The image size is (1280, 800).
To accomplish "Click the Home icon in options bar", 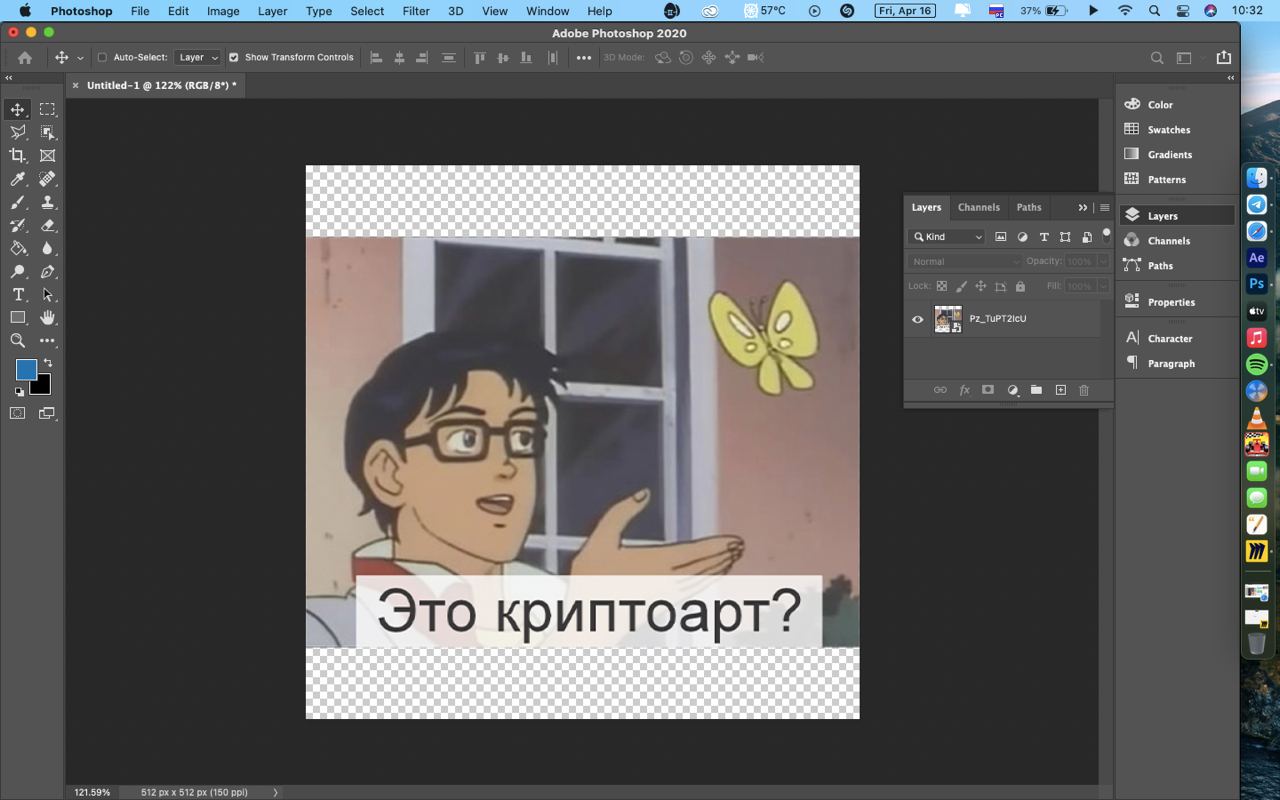I will [25, 58].
